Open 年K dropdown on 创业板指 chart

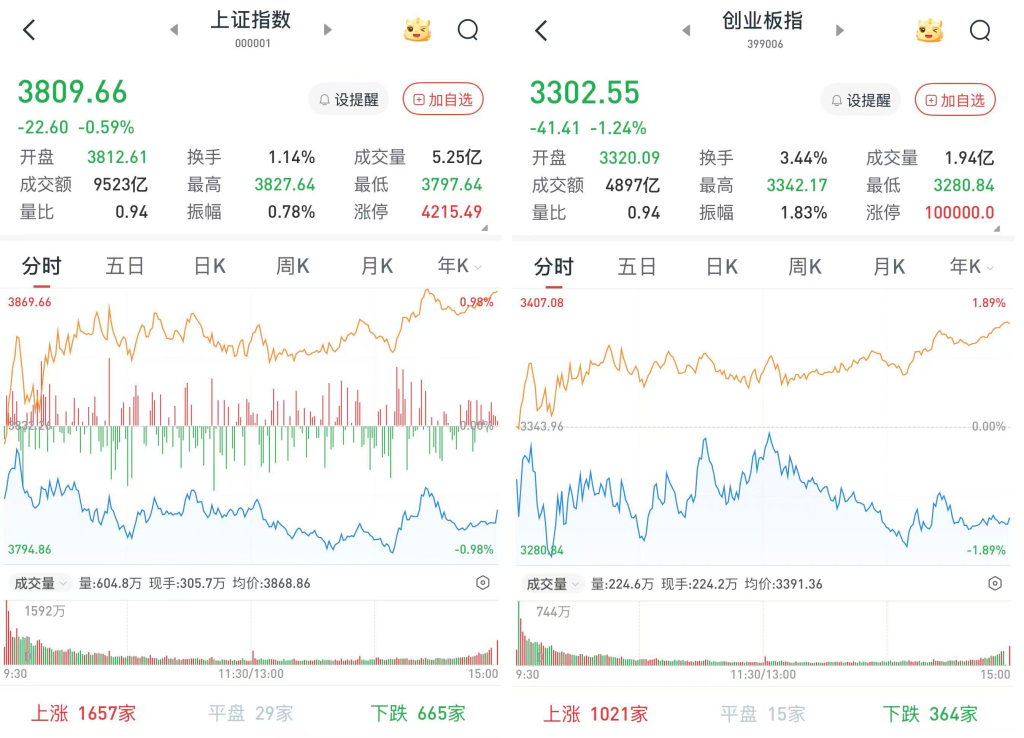(971, 266)
